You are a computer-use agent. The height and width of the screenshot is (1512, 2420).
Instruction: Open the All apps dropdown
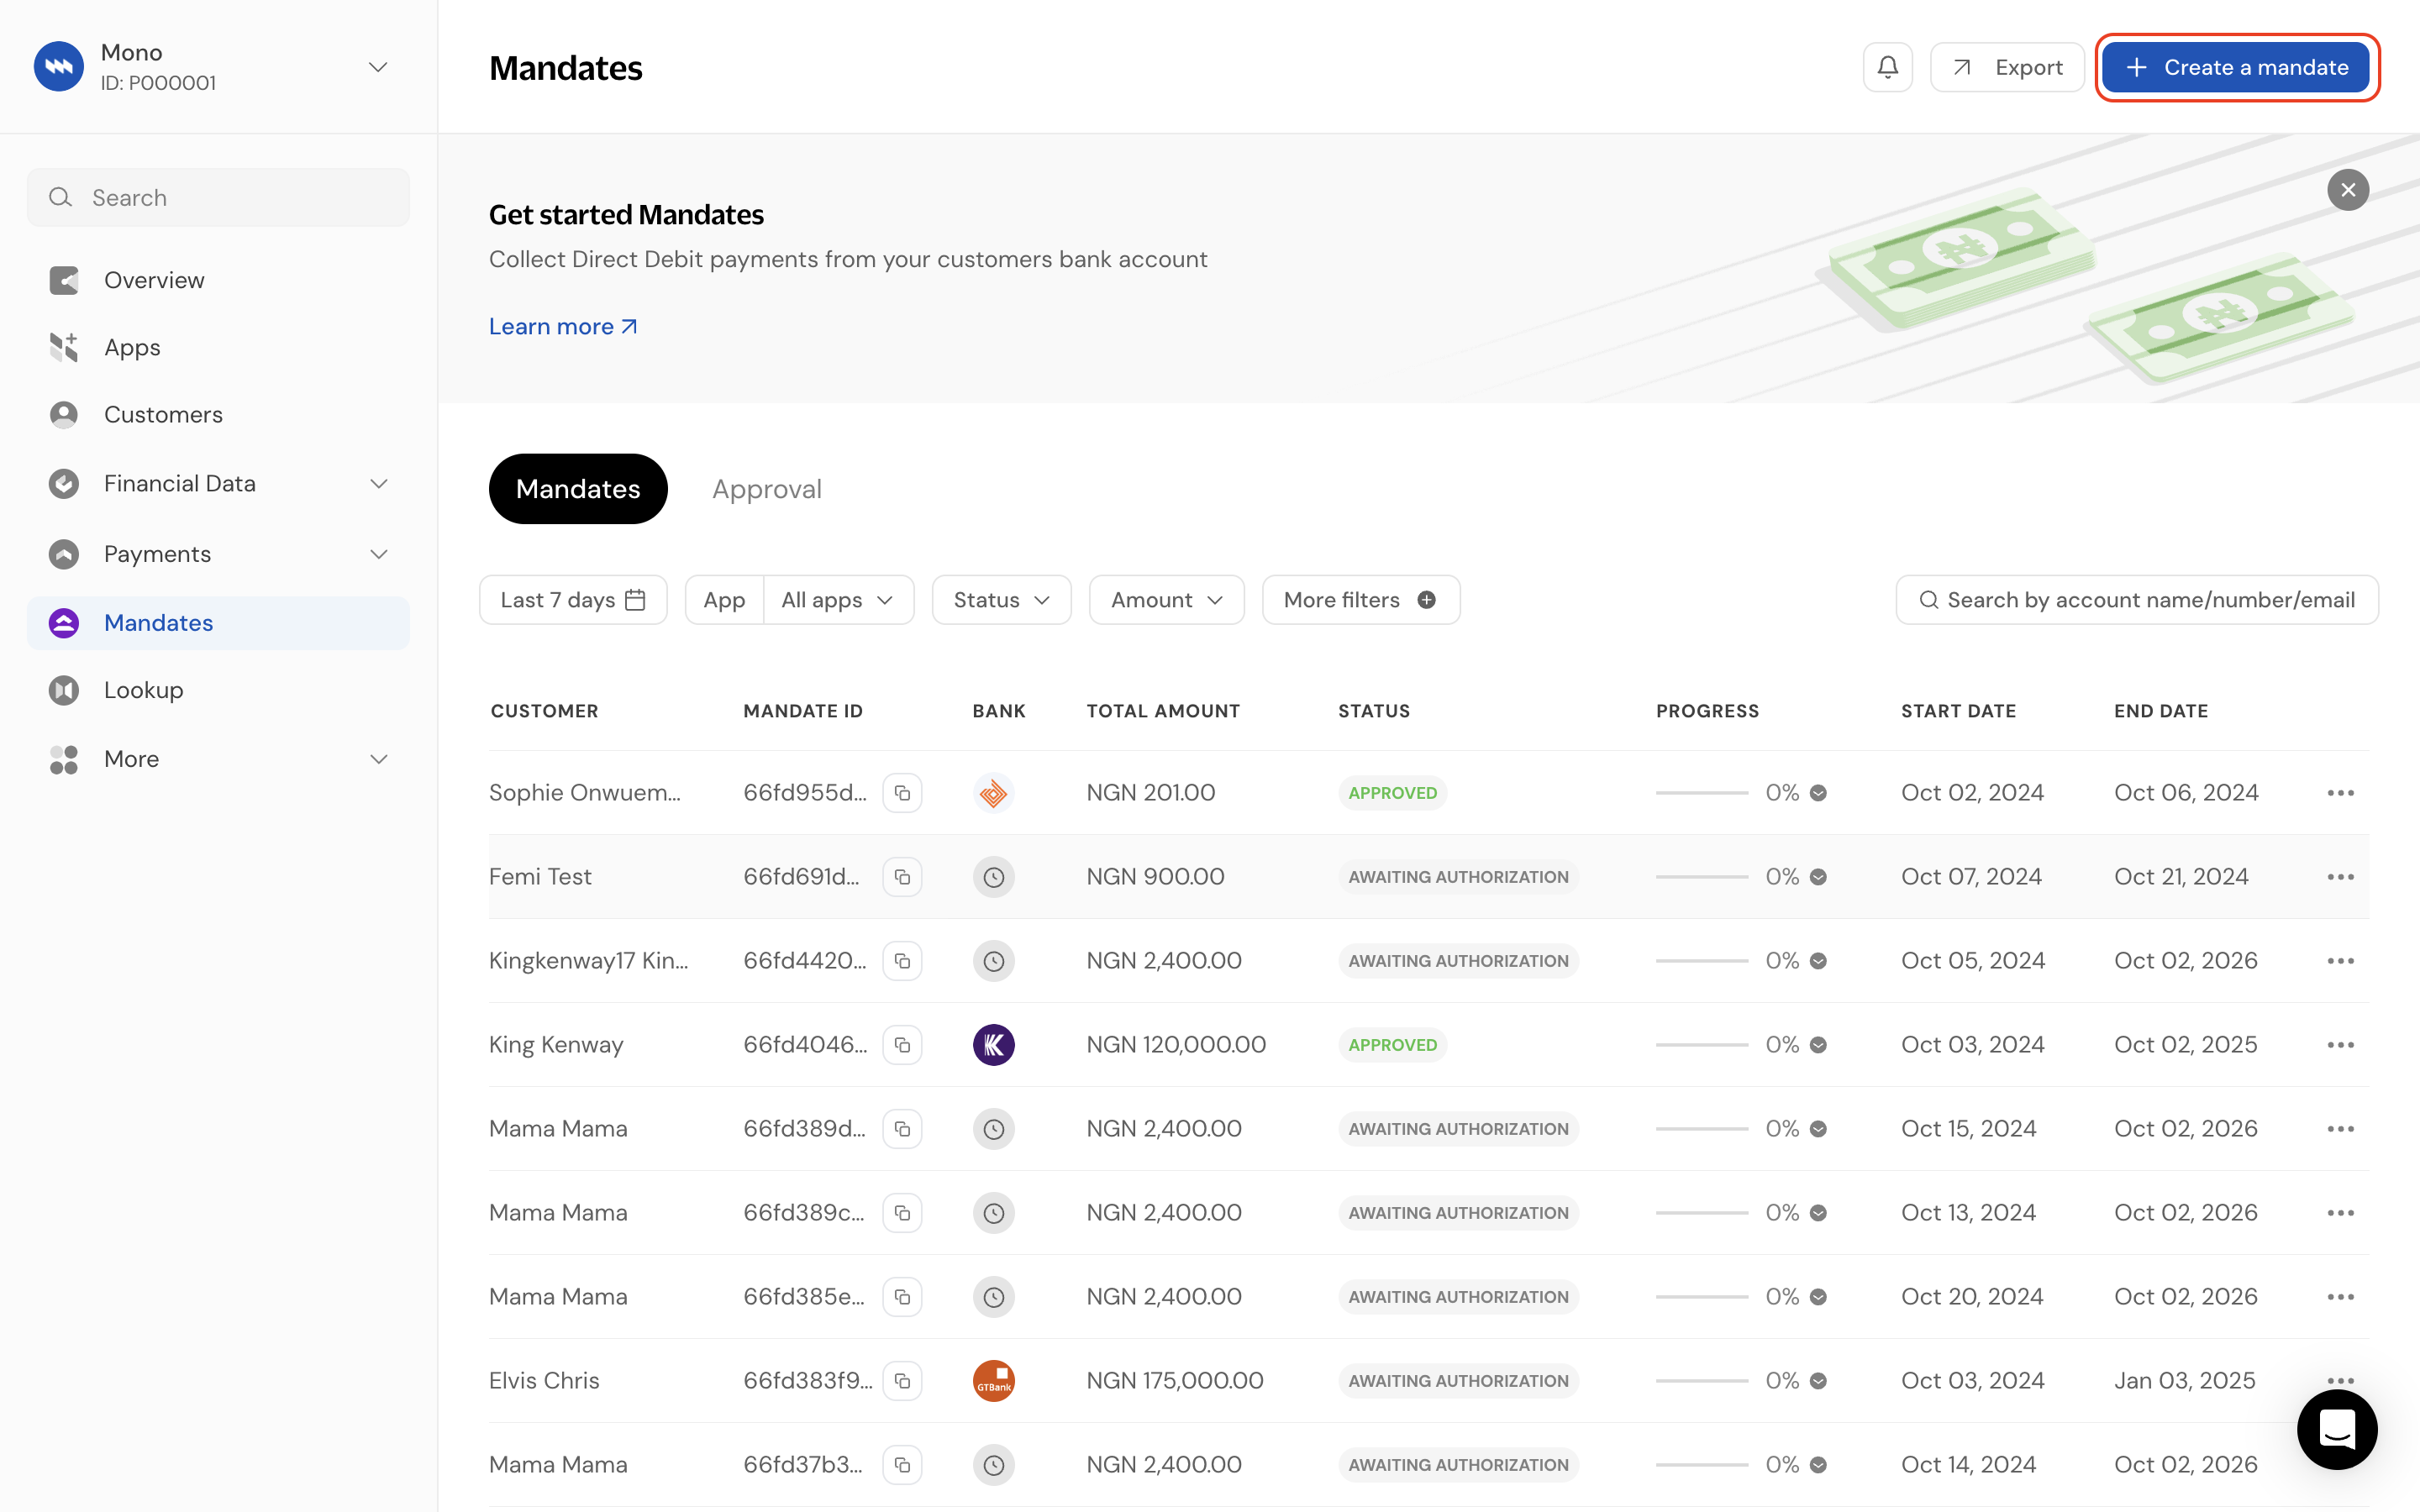click(838, 600)
